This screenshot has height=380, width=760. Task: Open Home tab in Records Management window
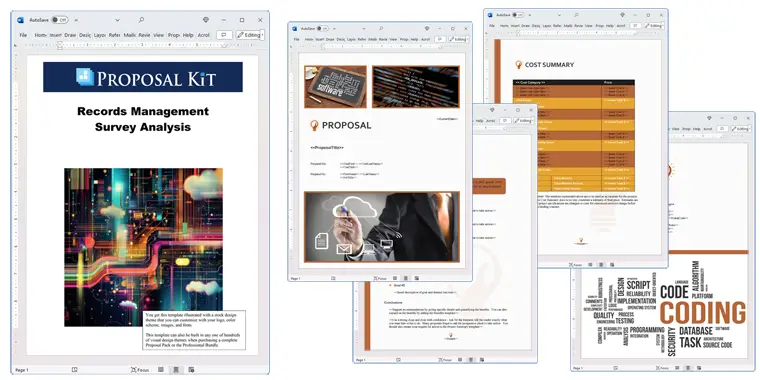tap(41, 35)
